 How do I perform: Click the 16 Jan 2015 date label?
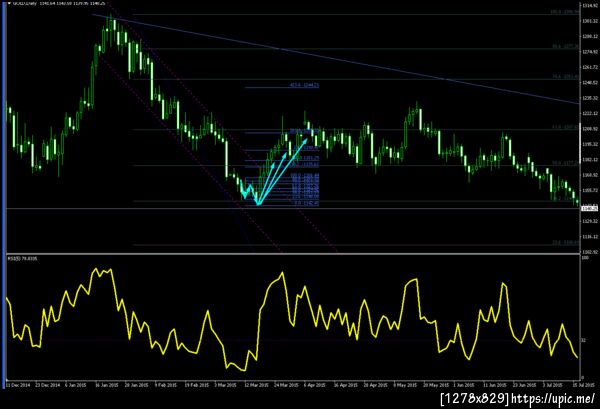tap(106, 385)
